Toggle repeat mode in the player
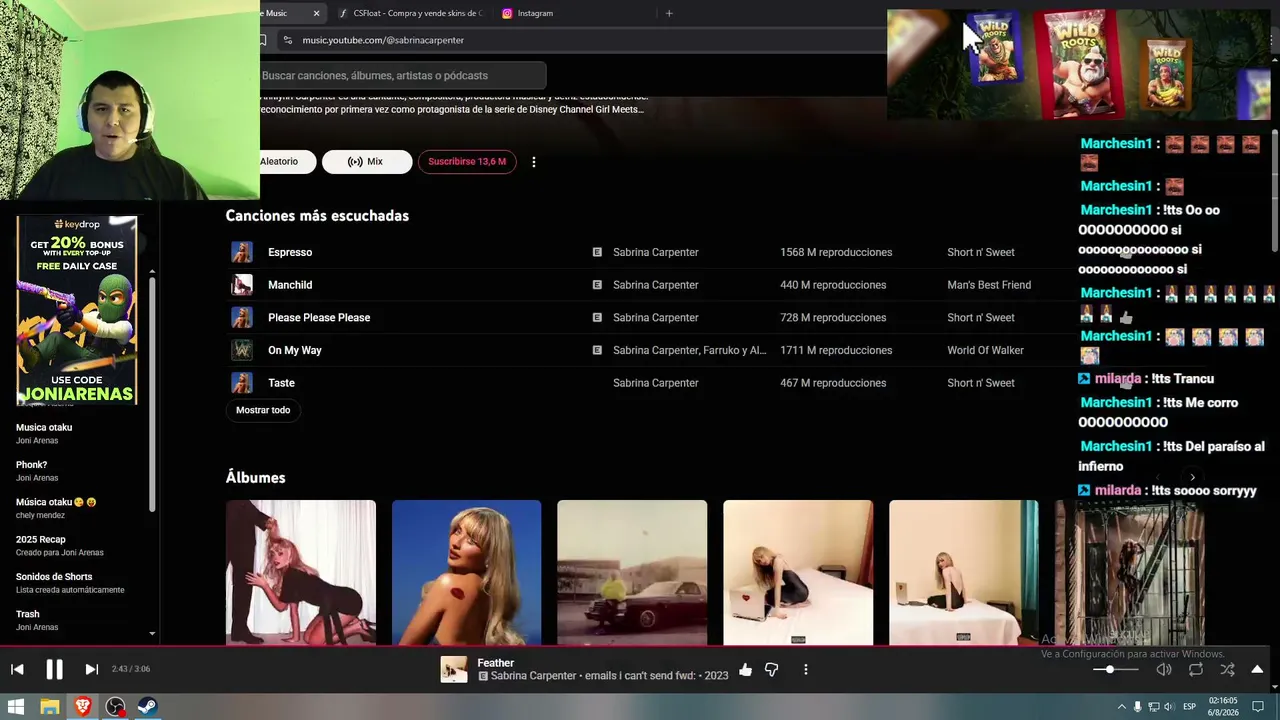The image size is (1280, 720). coord(1195,669)
